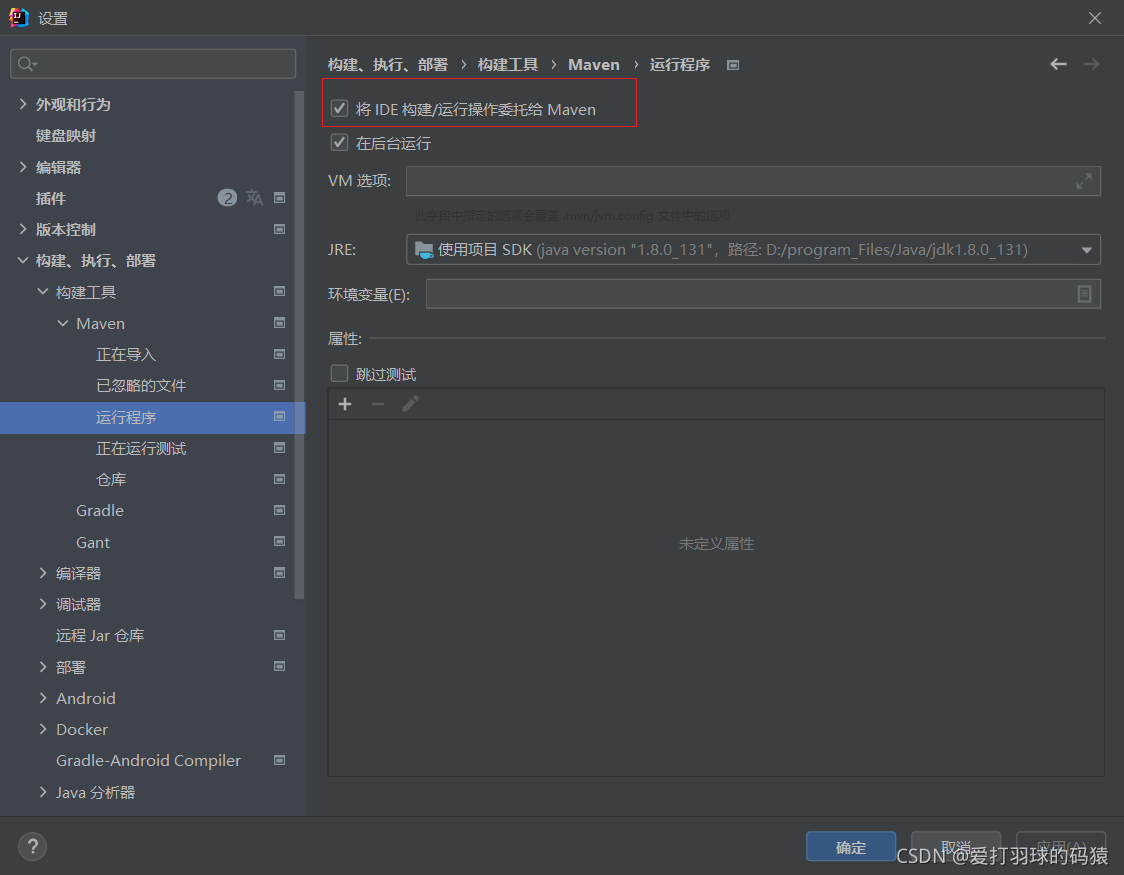Expand the Android tree node

[43, 698]
